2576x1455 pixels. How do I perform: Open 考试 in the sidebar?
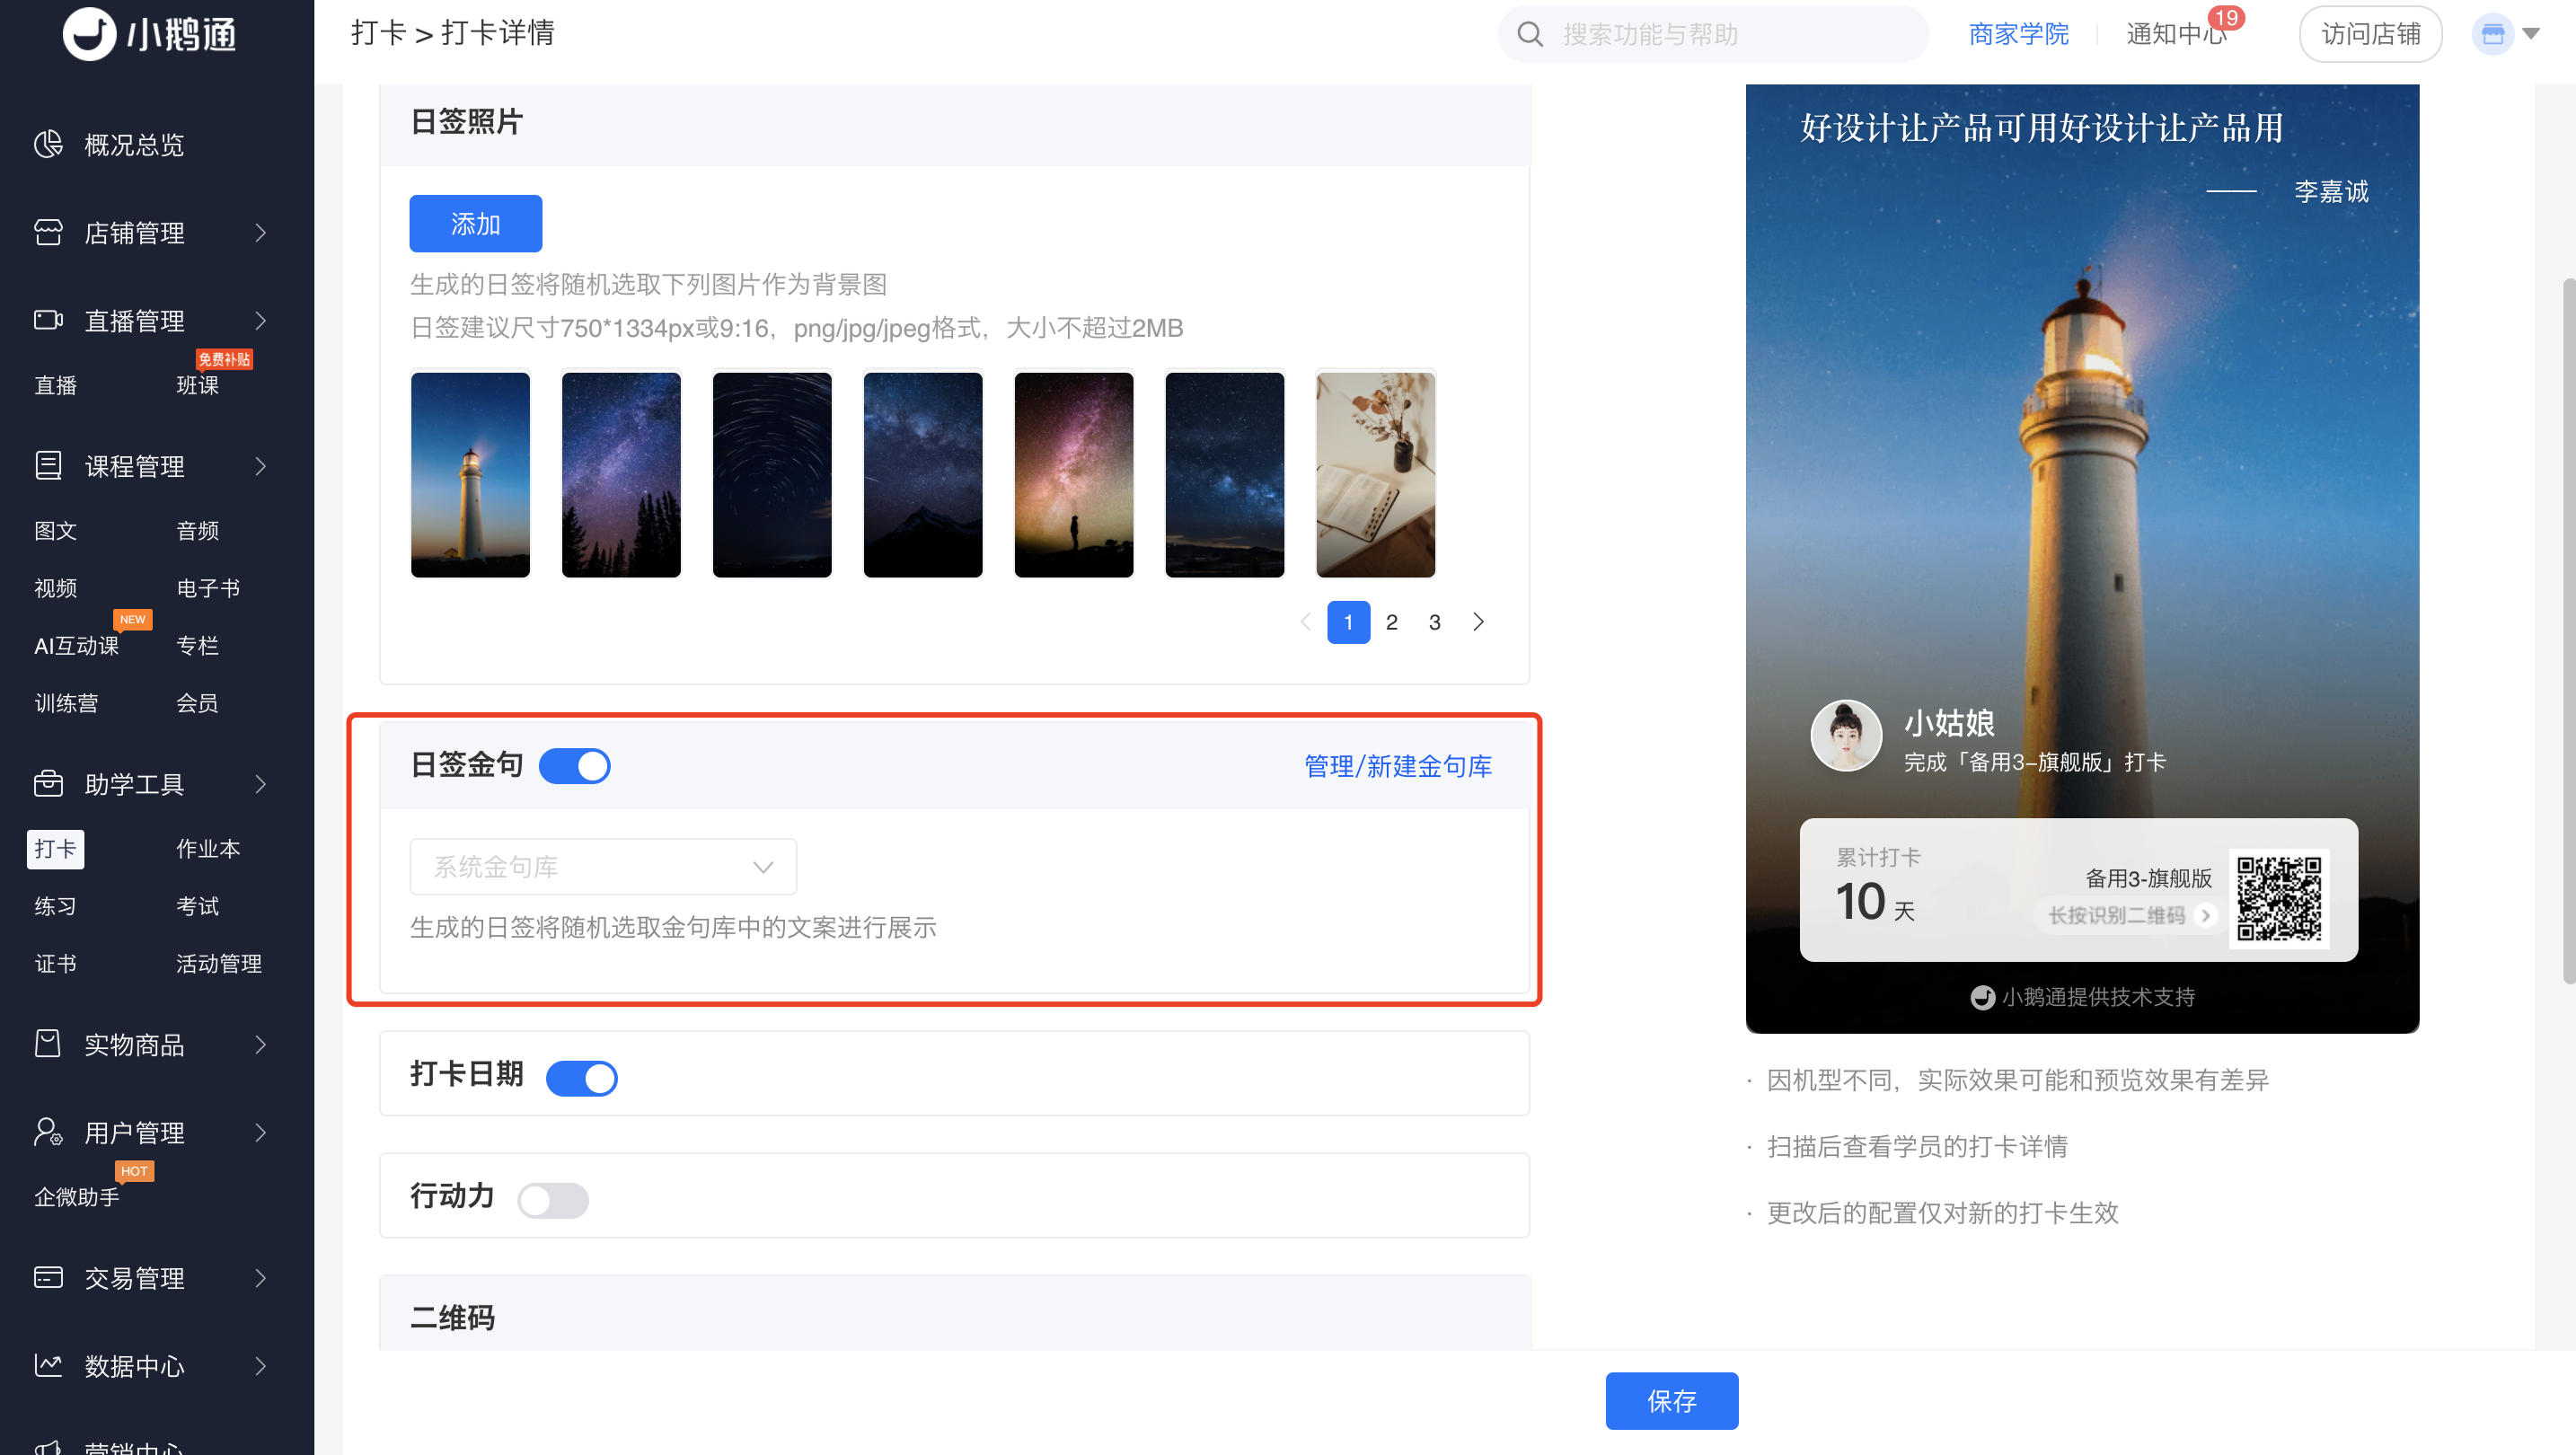point(197,906)
